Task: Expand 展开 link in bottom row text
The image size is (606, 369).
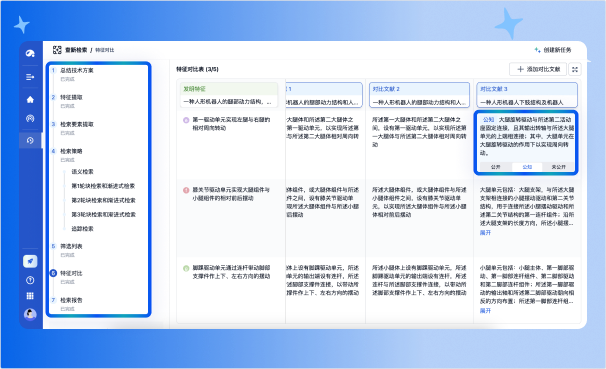Action: [485, 311]
